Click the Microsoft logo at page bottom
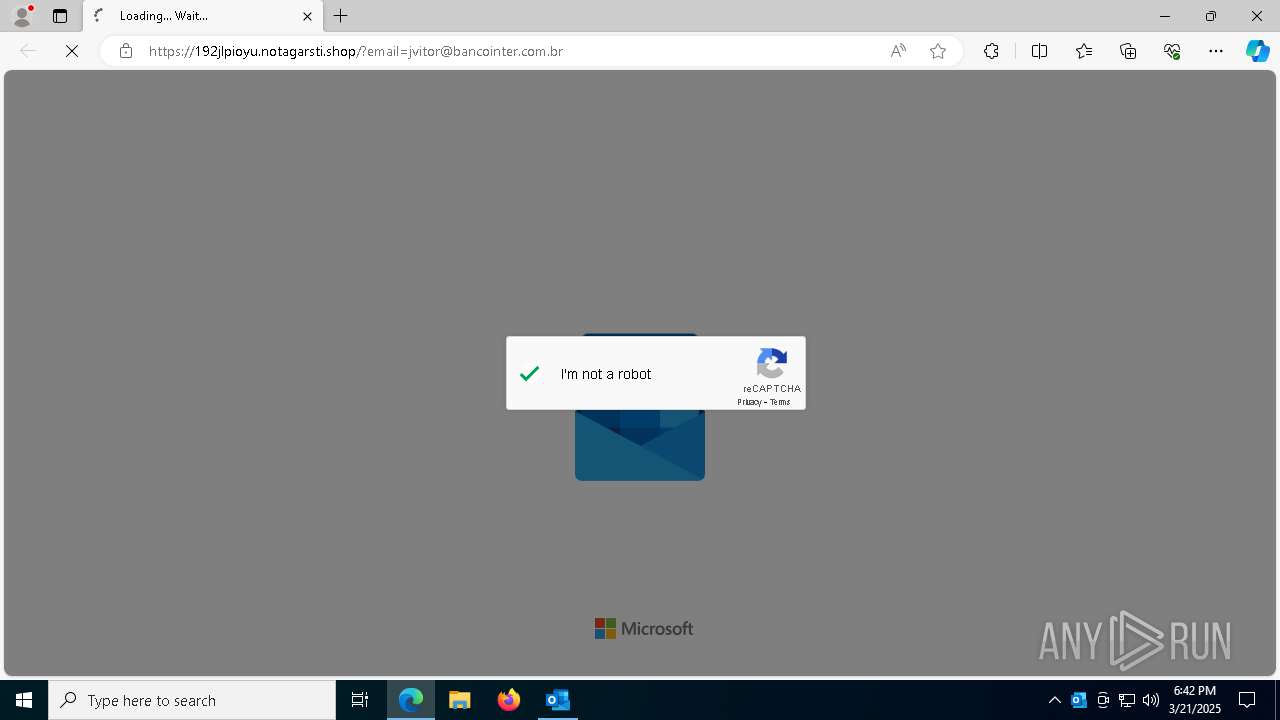Screen dimensions: 1280x720 tap(644, 628)
